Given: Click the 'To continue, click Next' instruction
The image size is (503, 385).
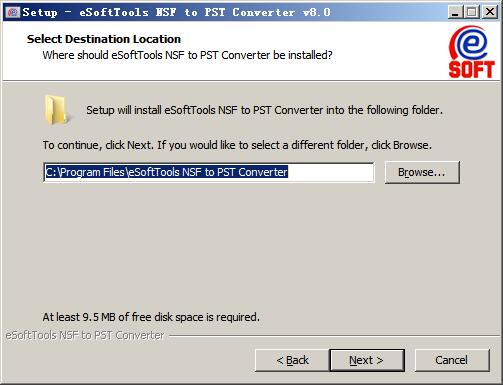Looking at the screenshot, I should coord(237,145).
